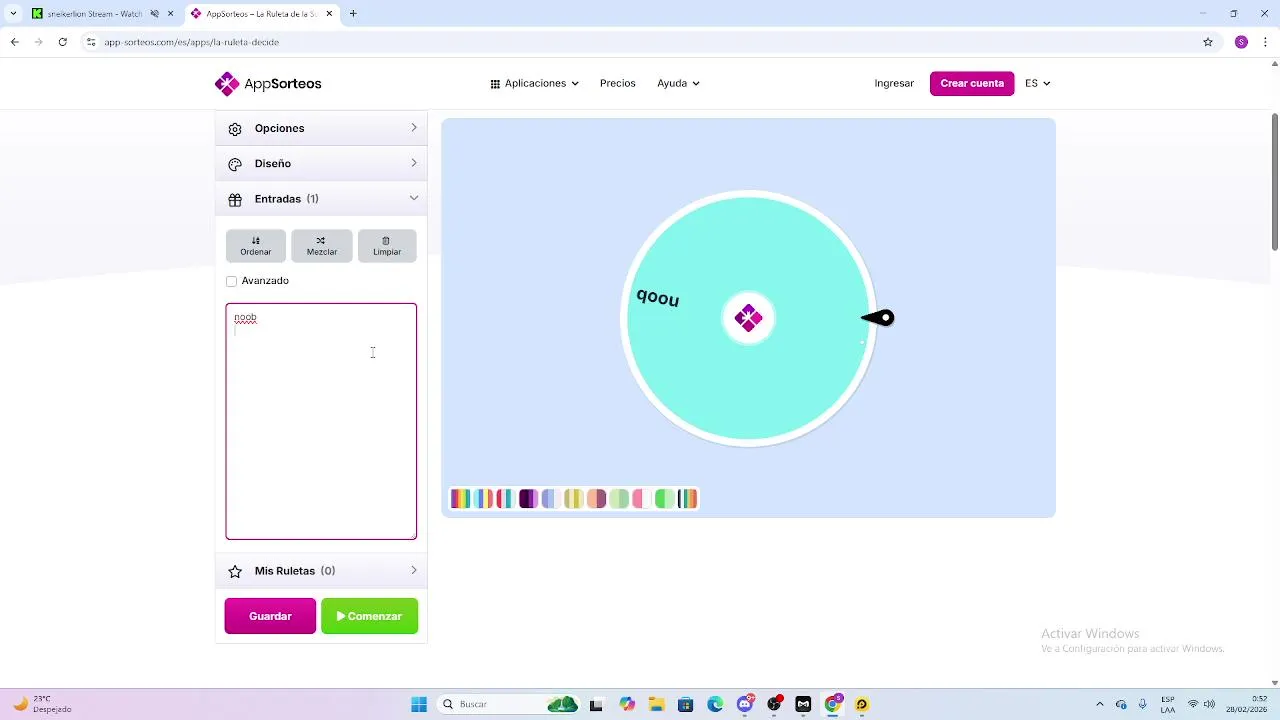Select the pink and white palette swatch
1280x720 pixels.
[x=642, y=498]
